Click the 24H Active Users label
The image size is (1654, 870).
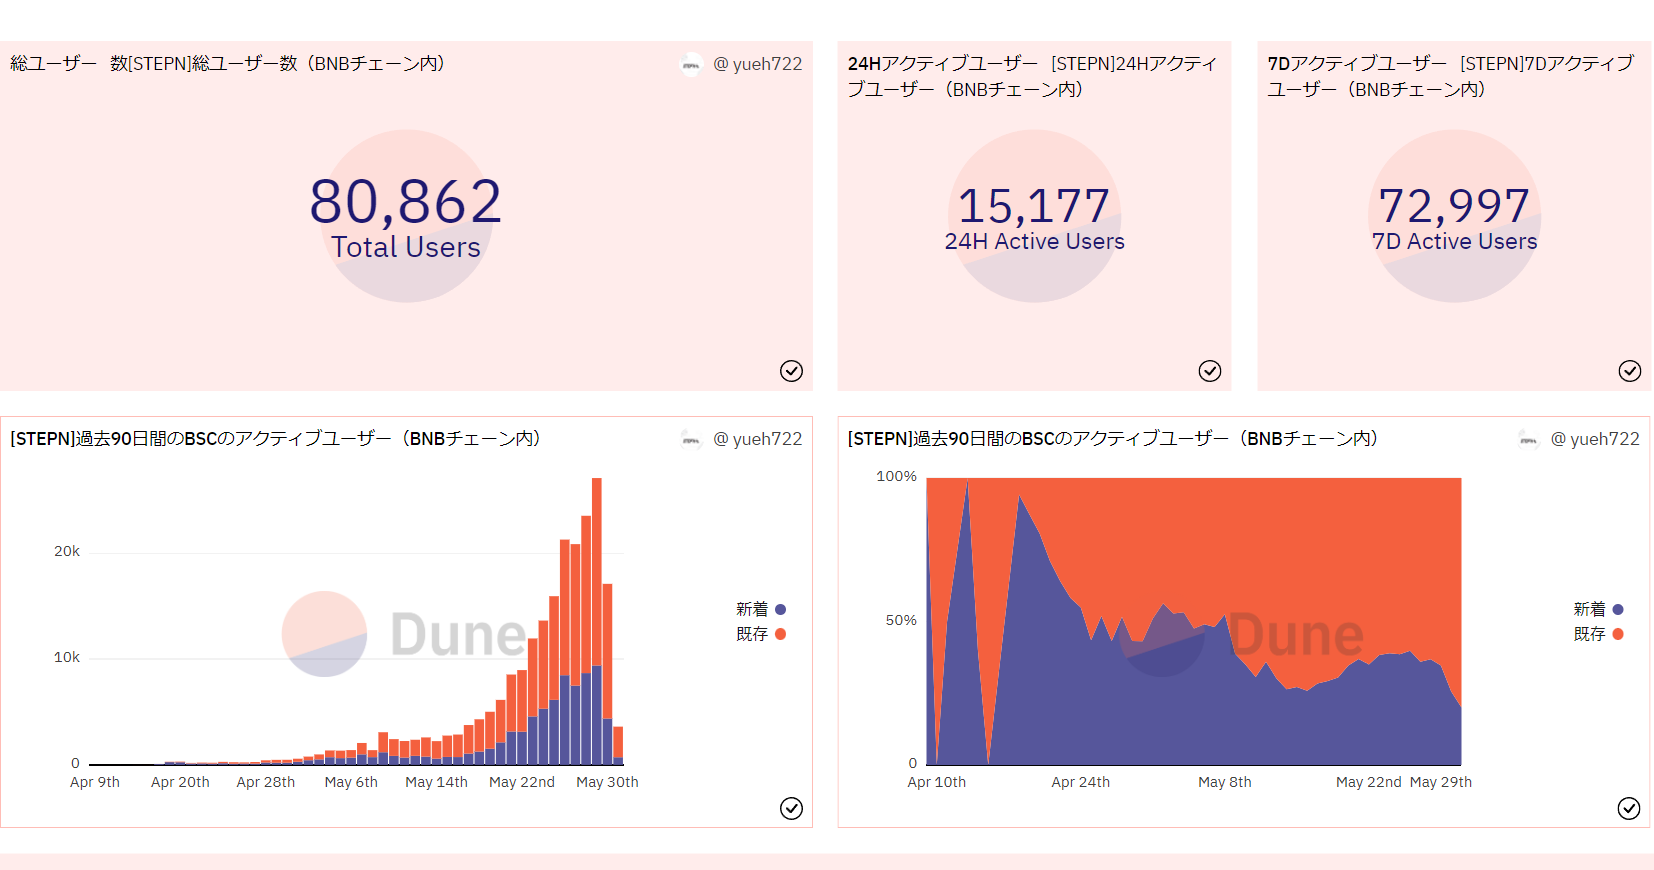[1035, 241]
